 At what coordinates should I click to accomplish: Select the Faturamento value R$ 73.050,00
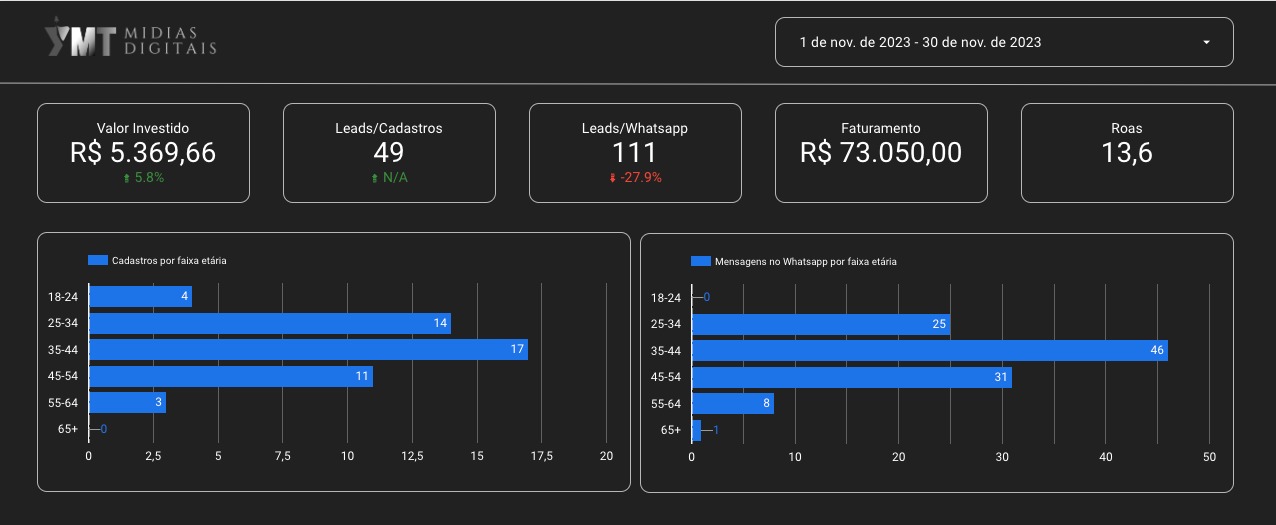[x=880, y=152]
